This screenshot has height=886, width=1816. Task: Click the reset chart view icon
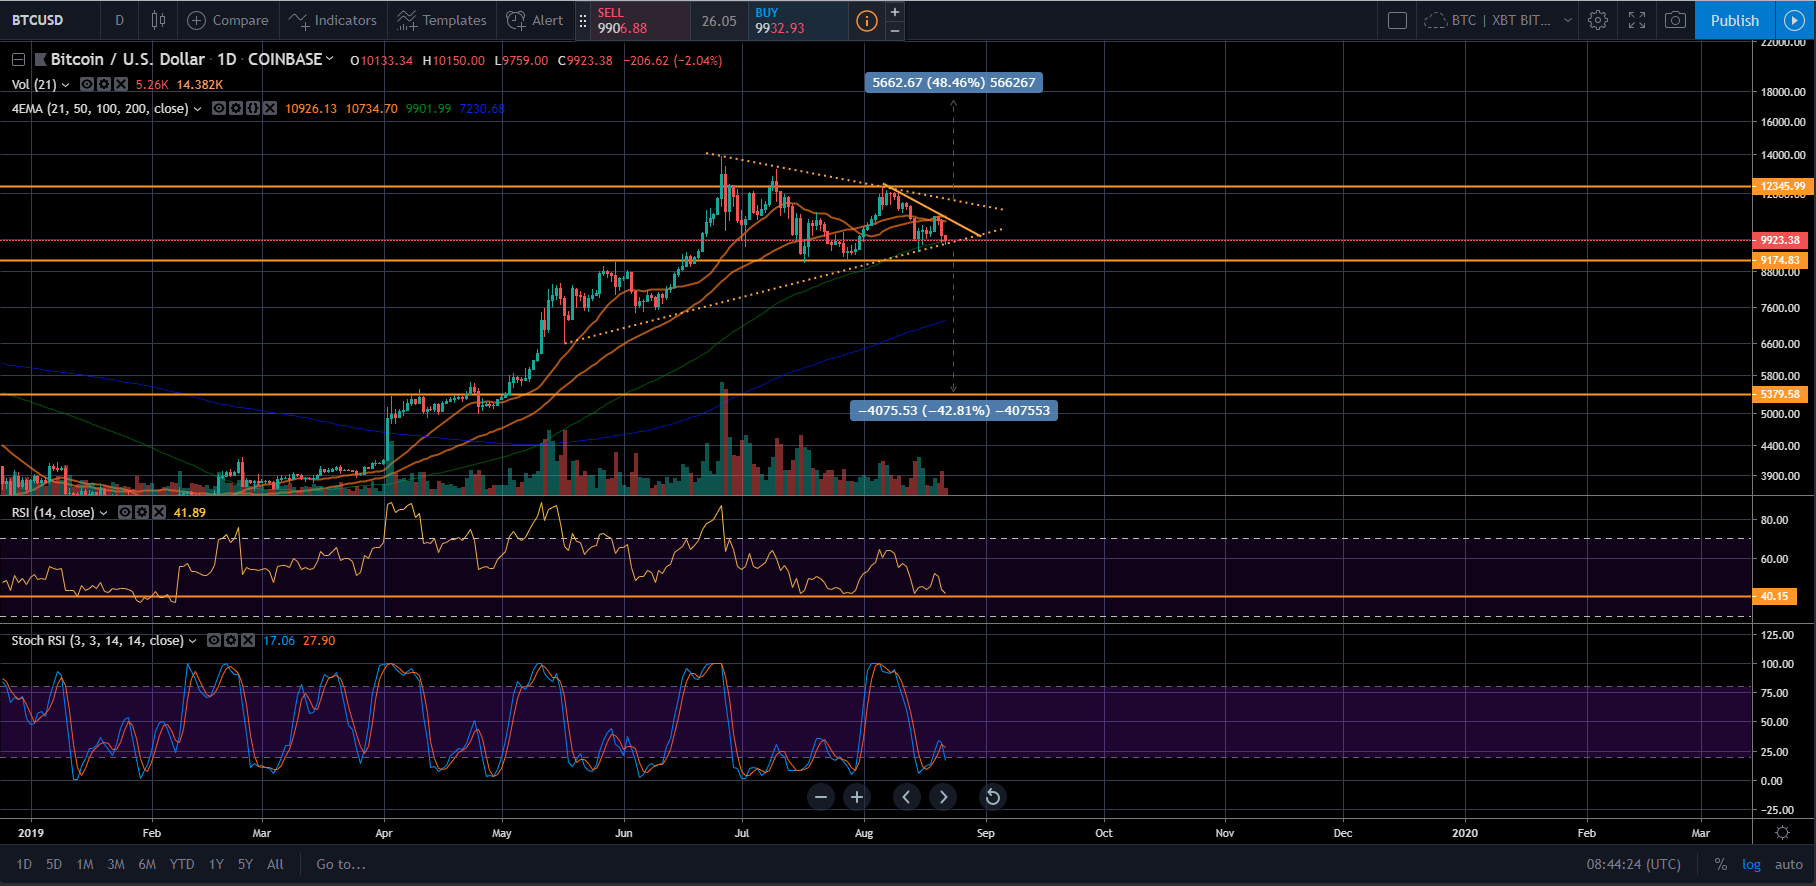pos(992,797)
